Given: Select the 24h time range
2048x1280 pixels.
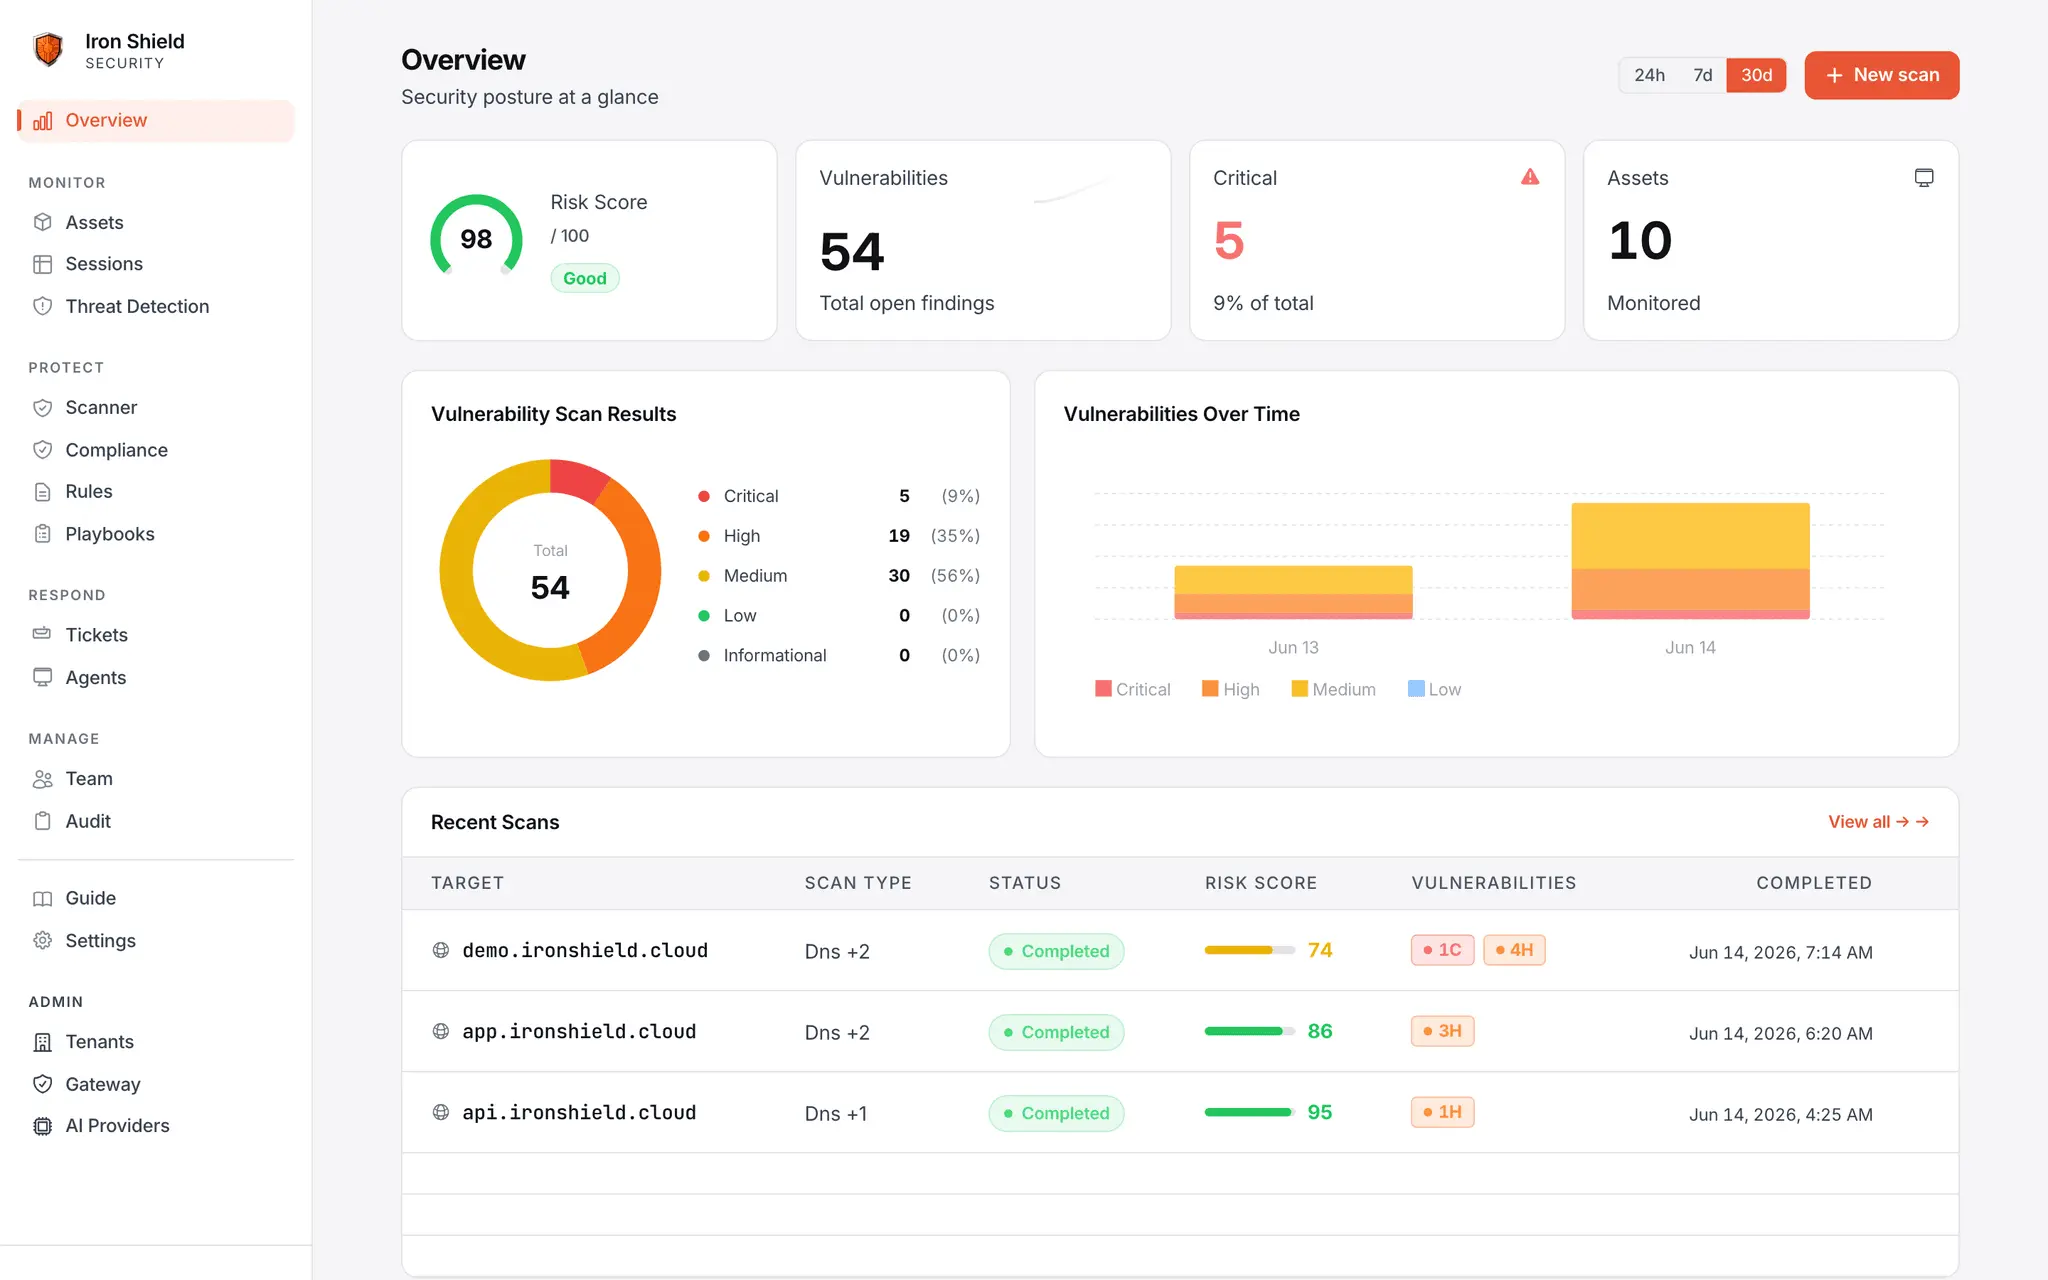Looking at the screenshot, I should pos(1649,75).
